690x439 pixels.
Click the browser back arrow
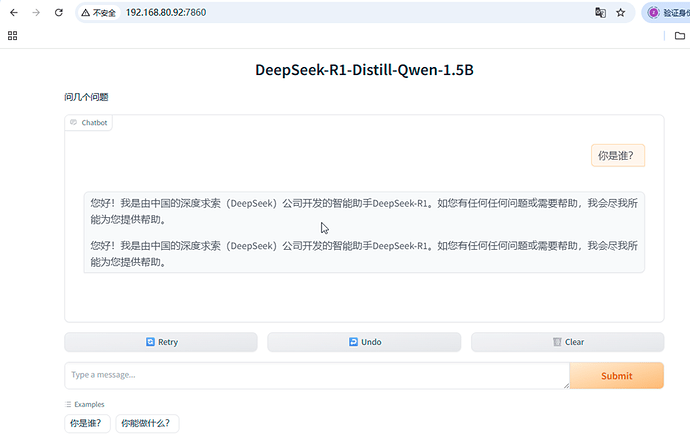(x=13, y=13)
